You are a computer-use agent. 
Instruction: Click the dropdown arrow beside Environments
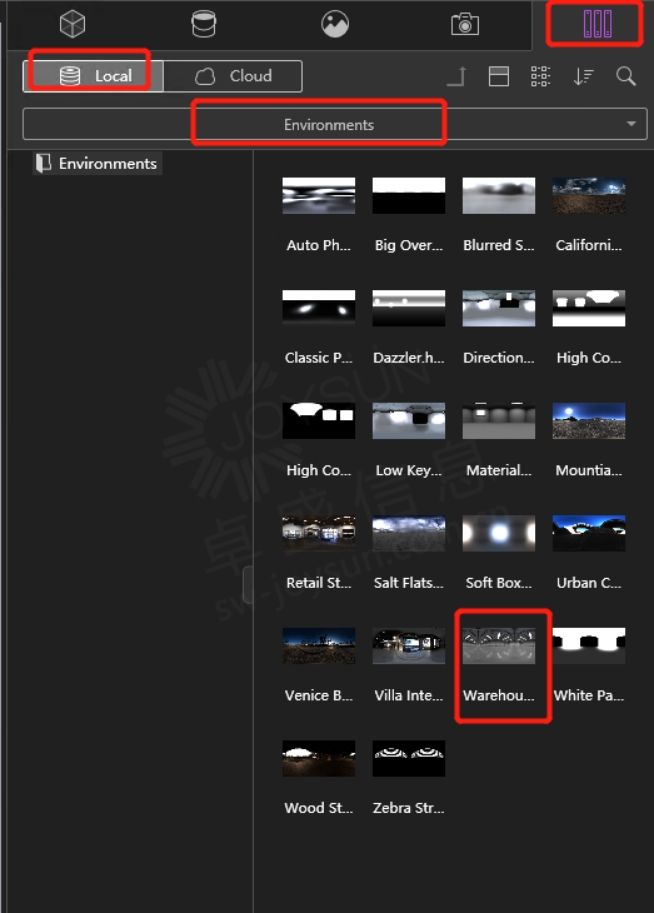(x=631, y=124)
